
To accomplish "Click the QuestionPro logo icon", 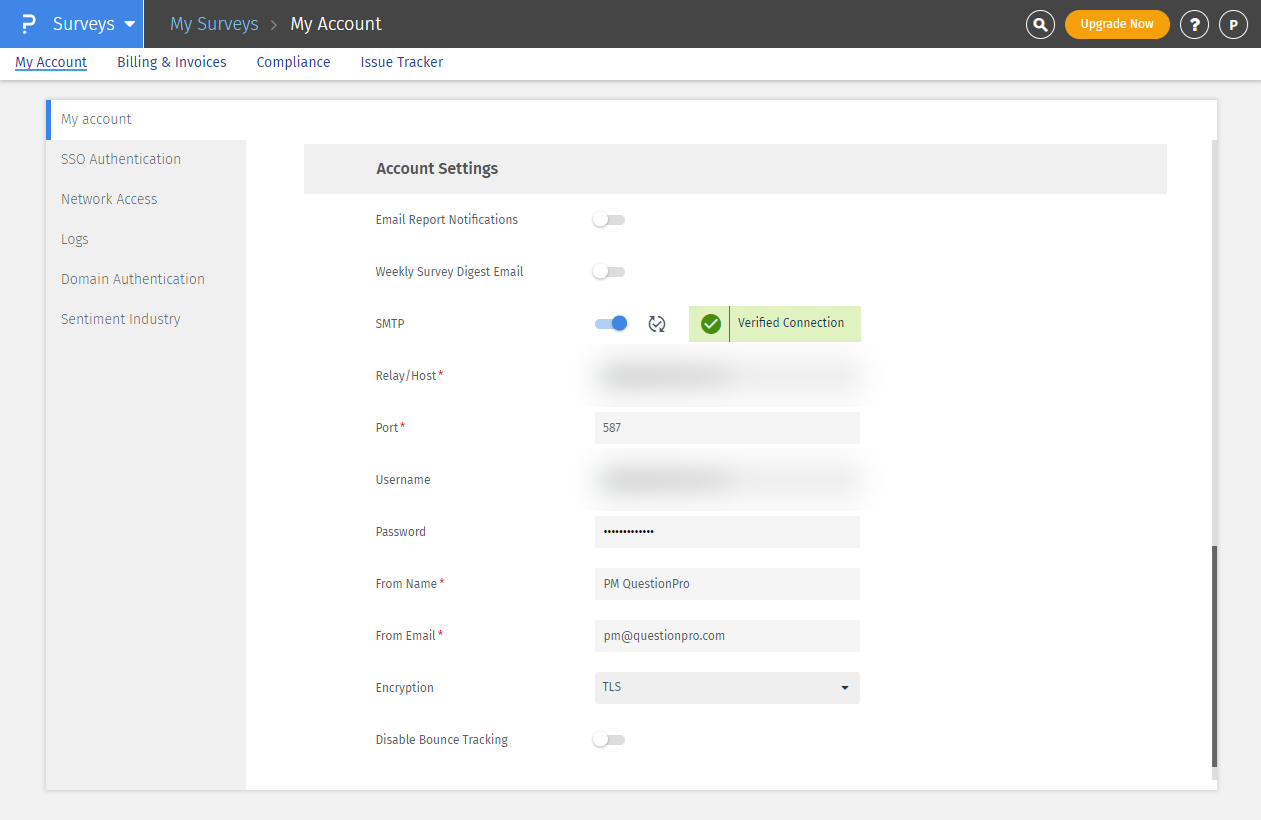I will coord(29,24).
